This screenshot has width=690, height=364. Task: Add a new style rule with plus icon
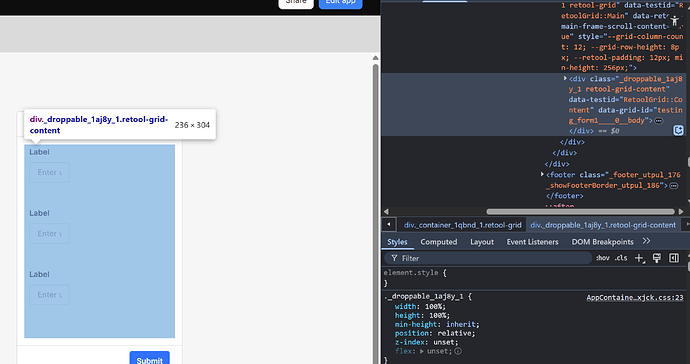pyautogui.click(x=639, y=258)
